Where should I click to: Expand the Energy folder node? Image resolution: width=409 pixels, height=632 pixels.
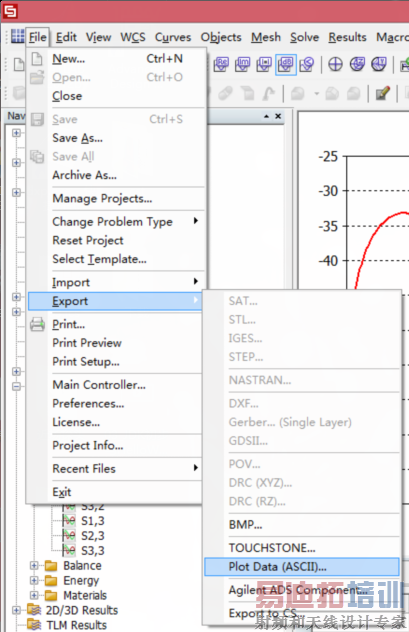point(34,580)
